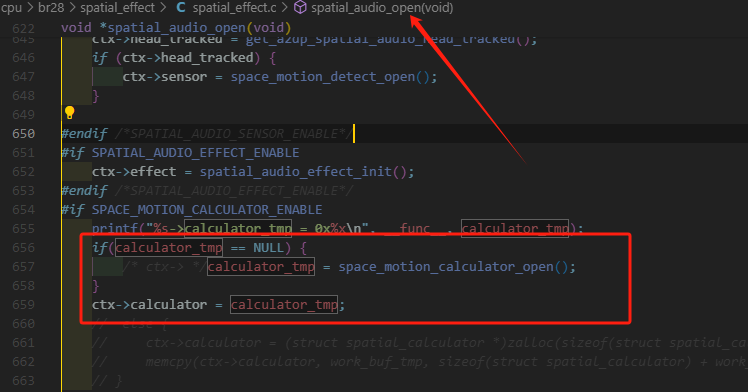
Task: Click spatial_audio_effect_init() call on line 652
Action: pyautogui.click(x=307, y=172)
